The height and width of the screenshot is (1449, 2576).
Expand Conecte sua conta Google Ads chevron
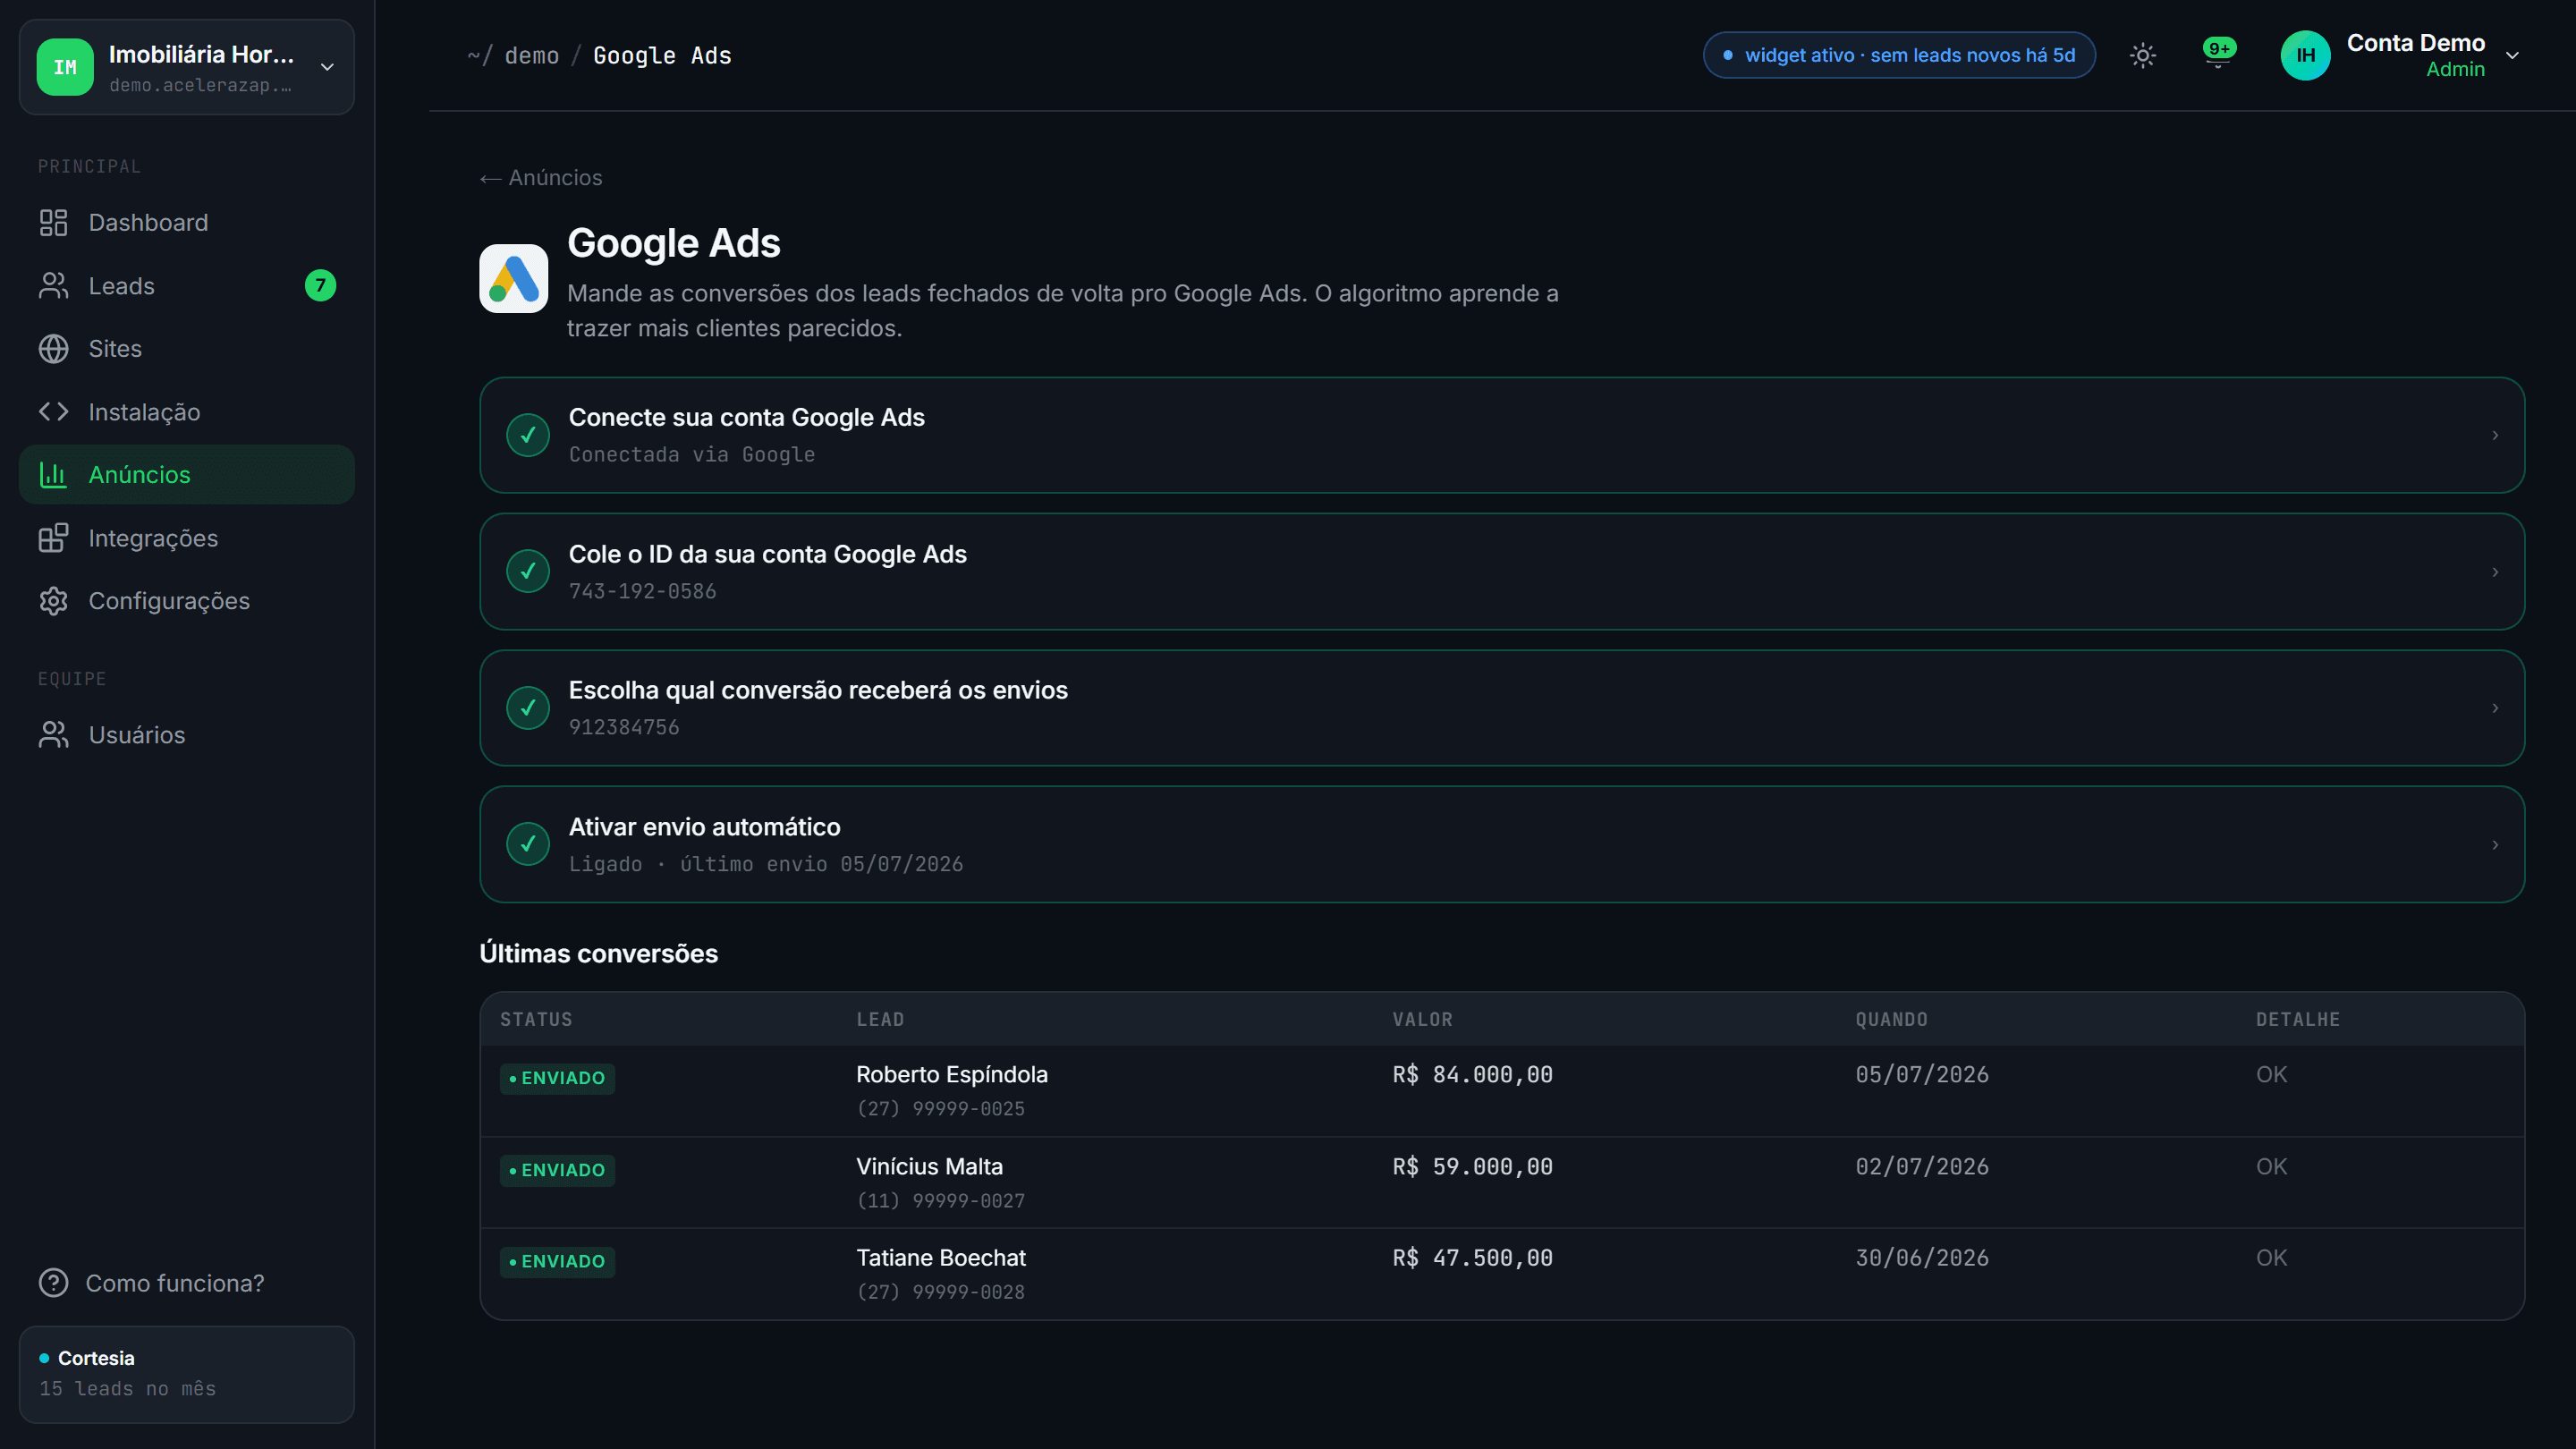point(2495,435)
